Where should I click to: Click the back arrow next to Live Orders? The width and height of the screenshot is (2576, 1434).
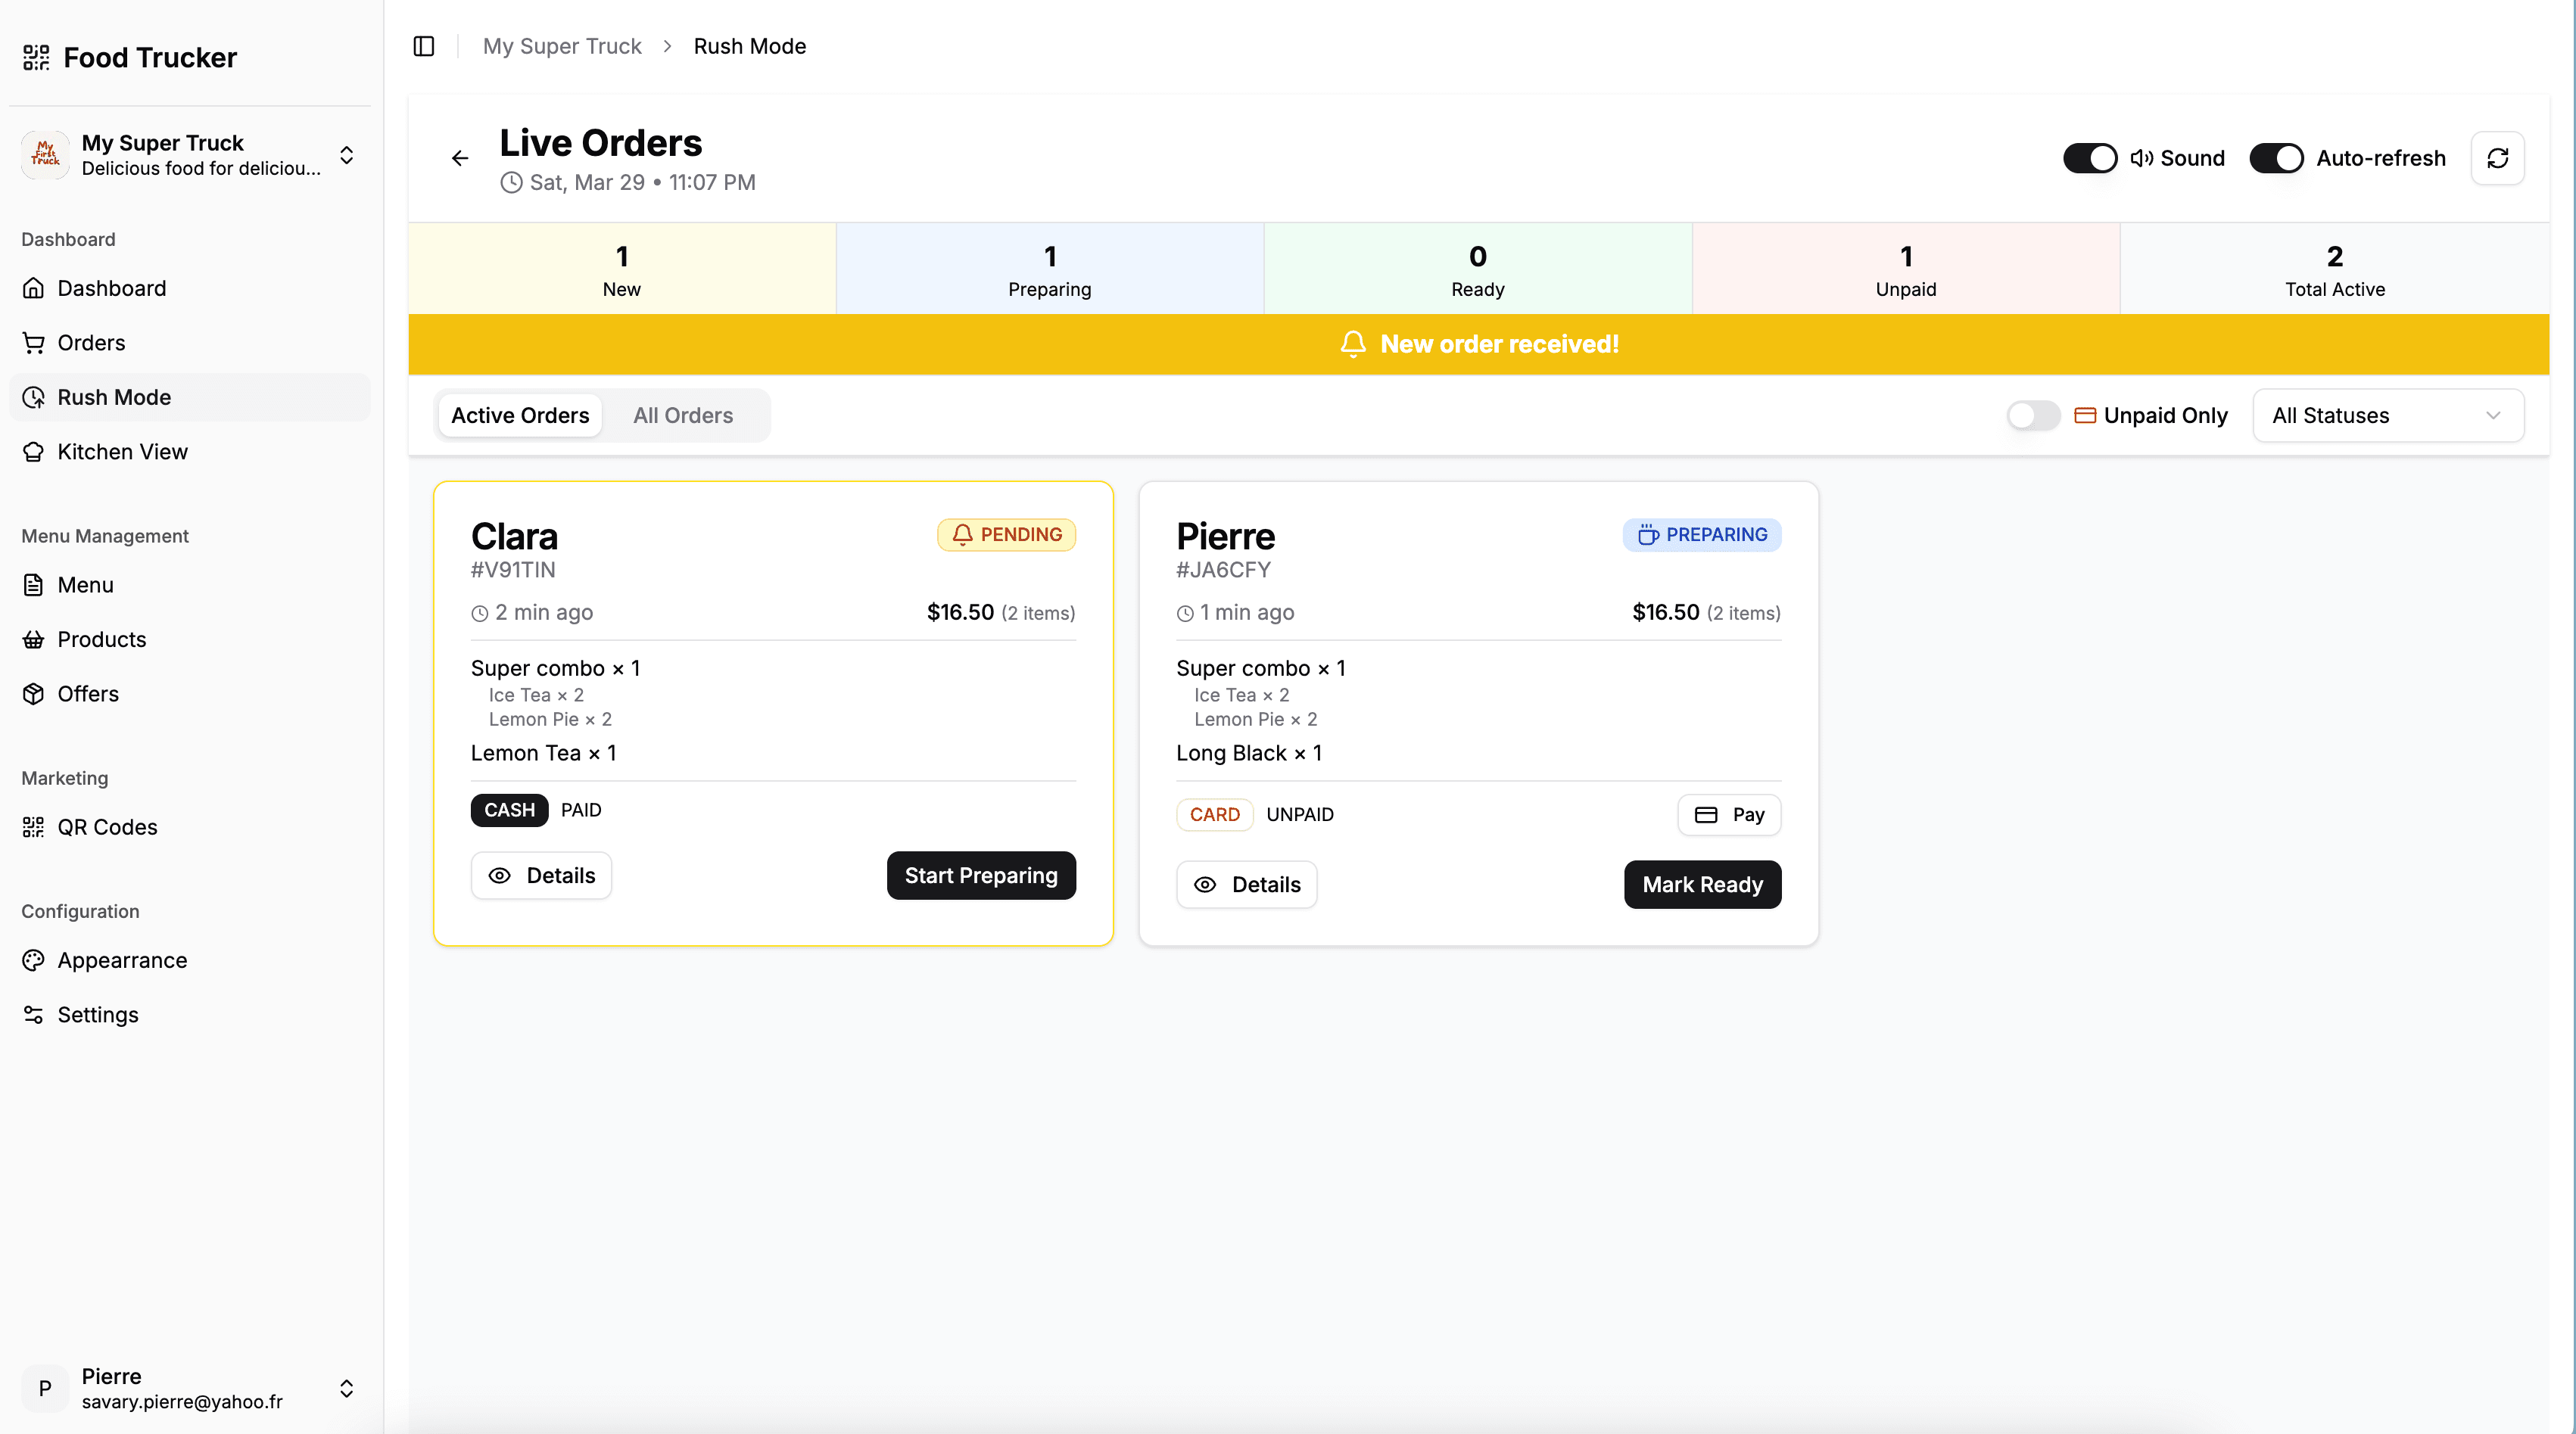459,158
